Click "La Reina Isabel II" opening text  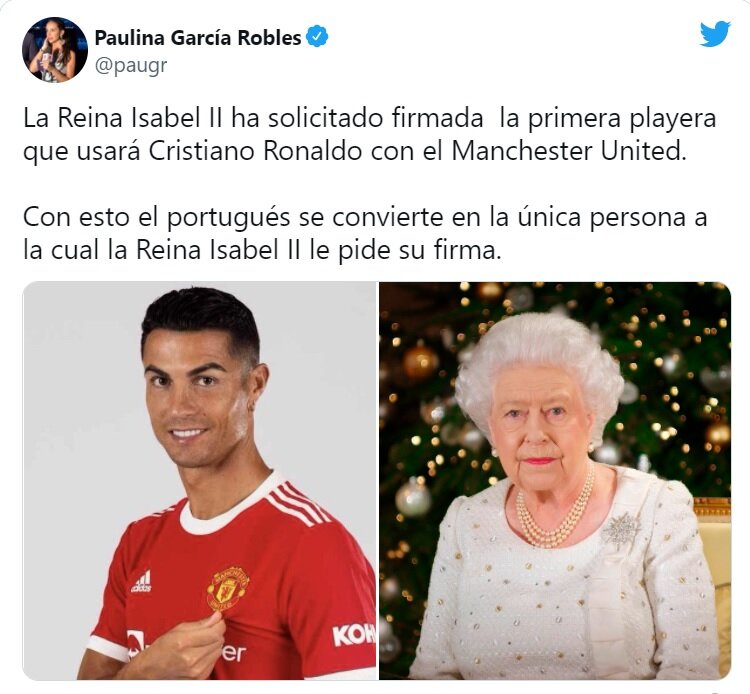(x=123, y=119)
